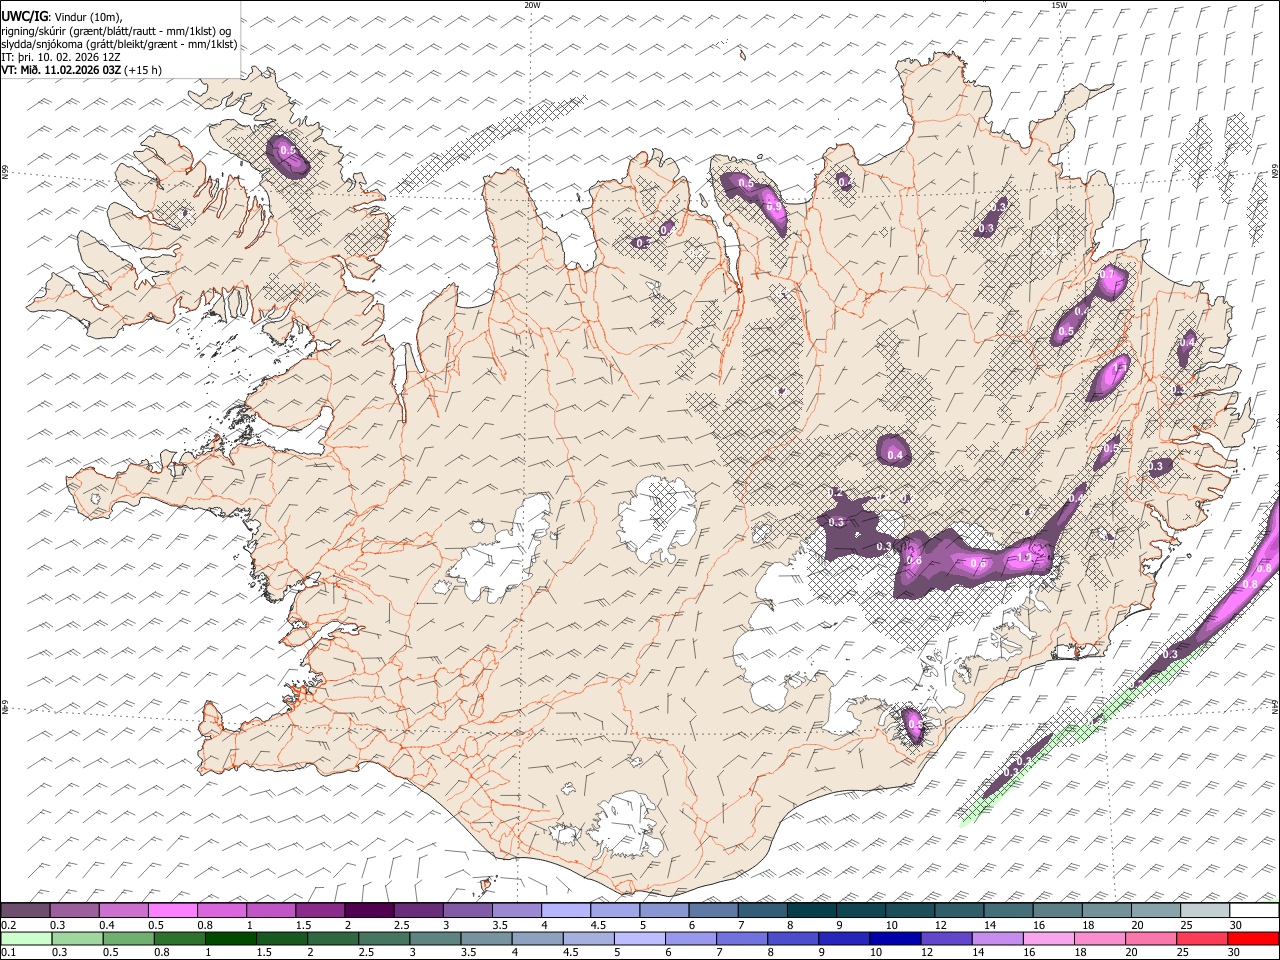Select the medium green 0.5–0.8 swatch, lower legend
Image resolution: width=1280 pixels, height=960 pixels.
128,938
